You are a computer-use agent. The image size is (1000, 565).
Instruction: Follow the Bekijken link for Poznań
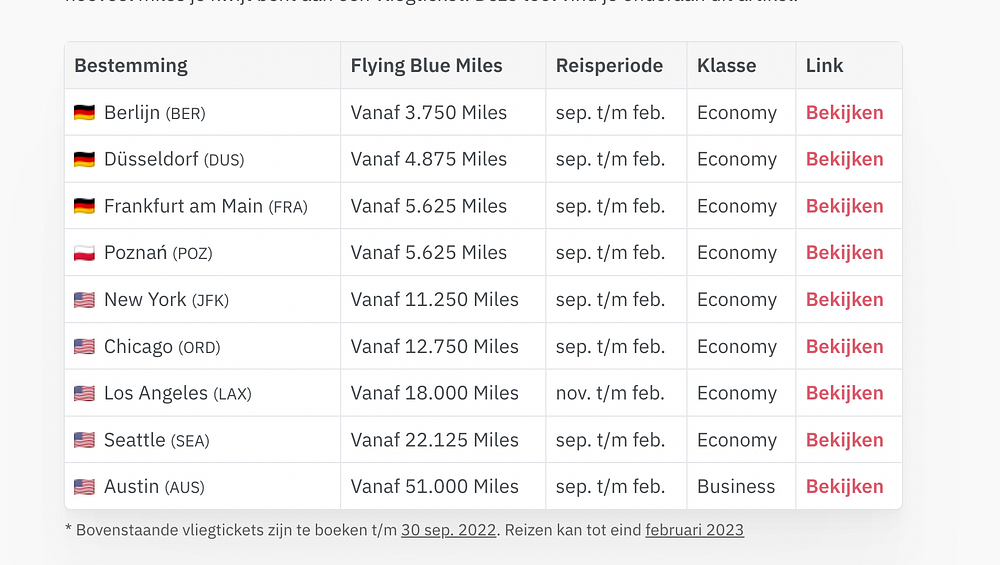click(844, 253)
